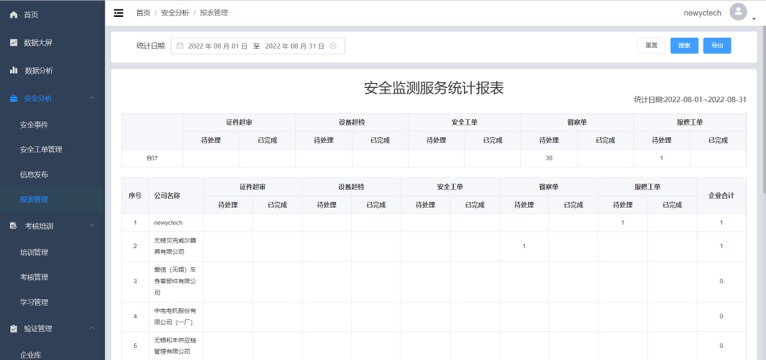766x360 pixels.
Task: Click the 首页 home icon in sidebar
Action: coord(14,15)
